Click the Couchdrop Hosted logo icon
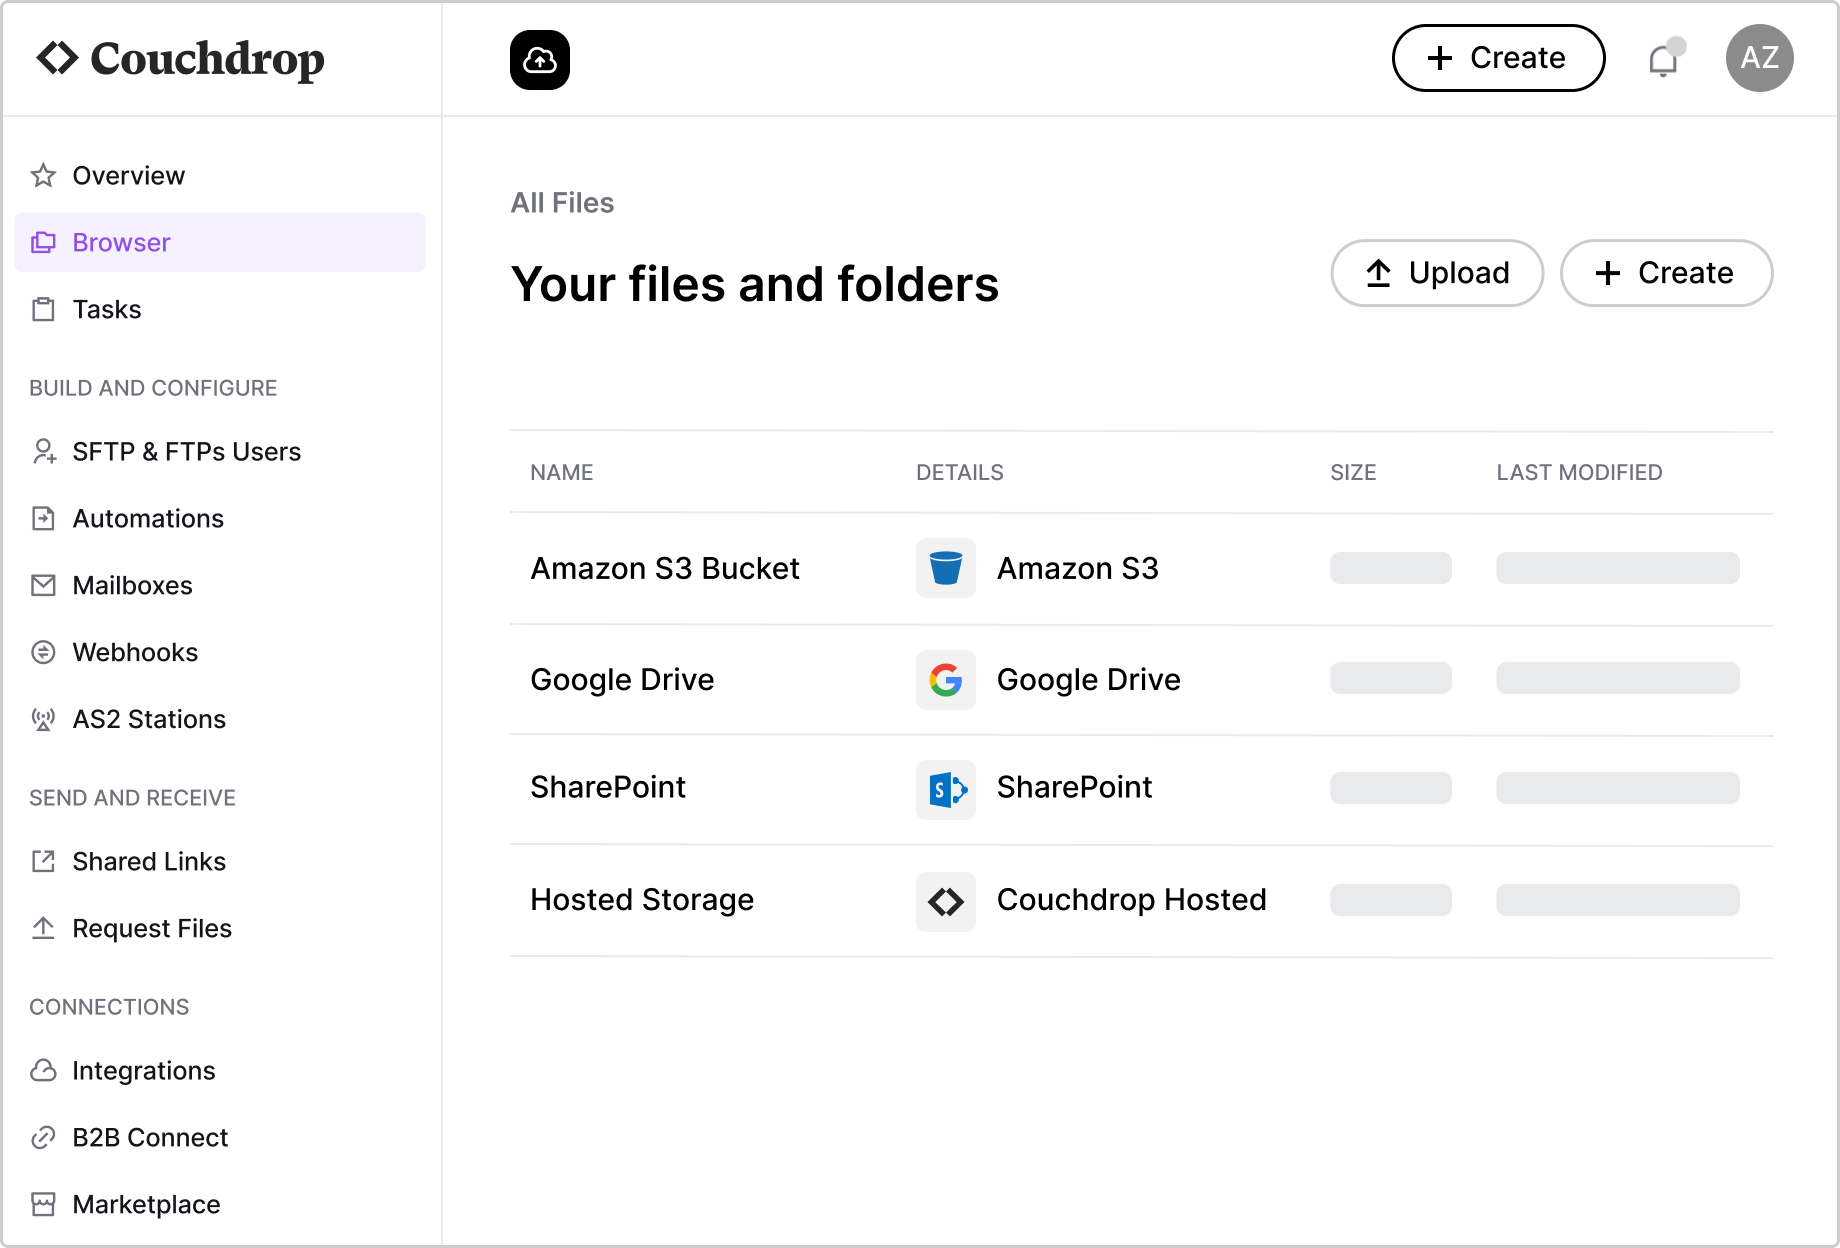The image size is (1840, 1248). [x=945, y=902]
